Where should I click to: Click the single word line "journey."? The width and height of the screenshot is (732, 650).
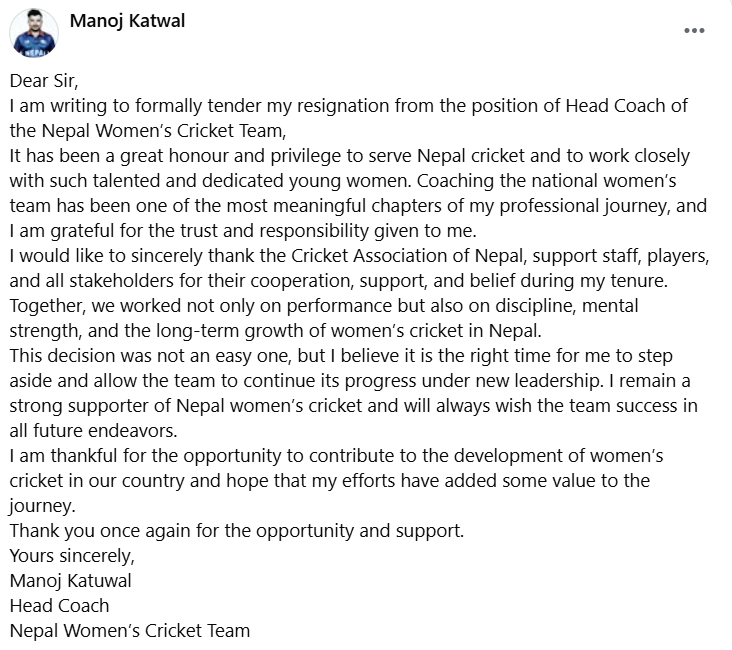coord(40,506)
